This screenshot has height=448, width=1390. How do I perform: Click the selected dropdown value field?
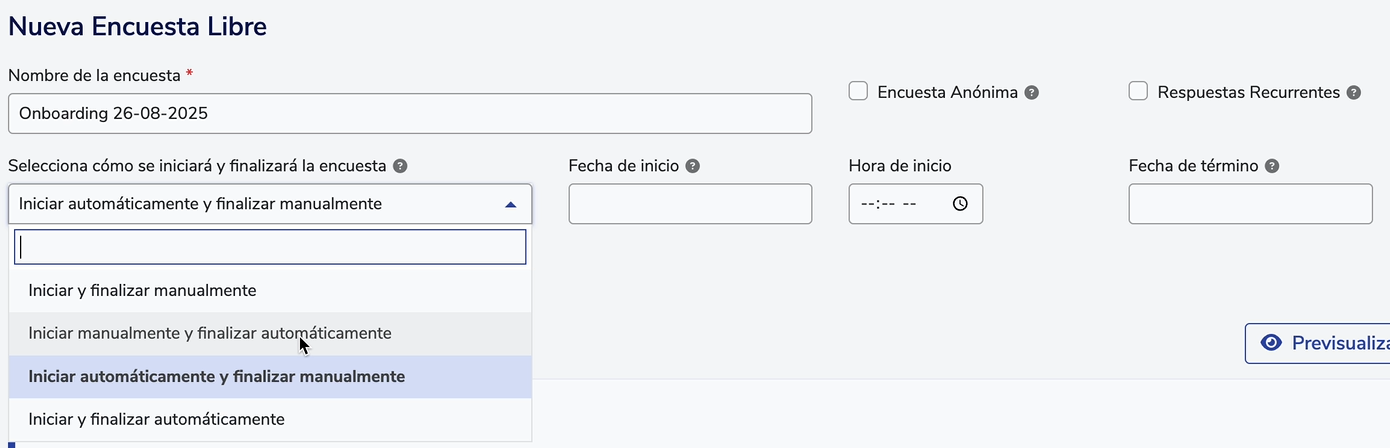coord(250,204)
